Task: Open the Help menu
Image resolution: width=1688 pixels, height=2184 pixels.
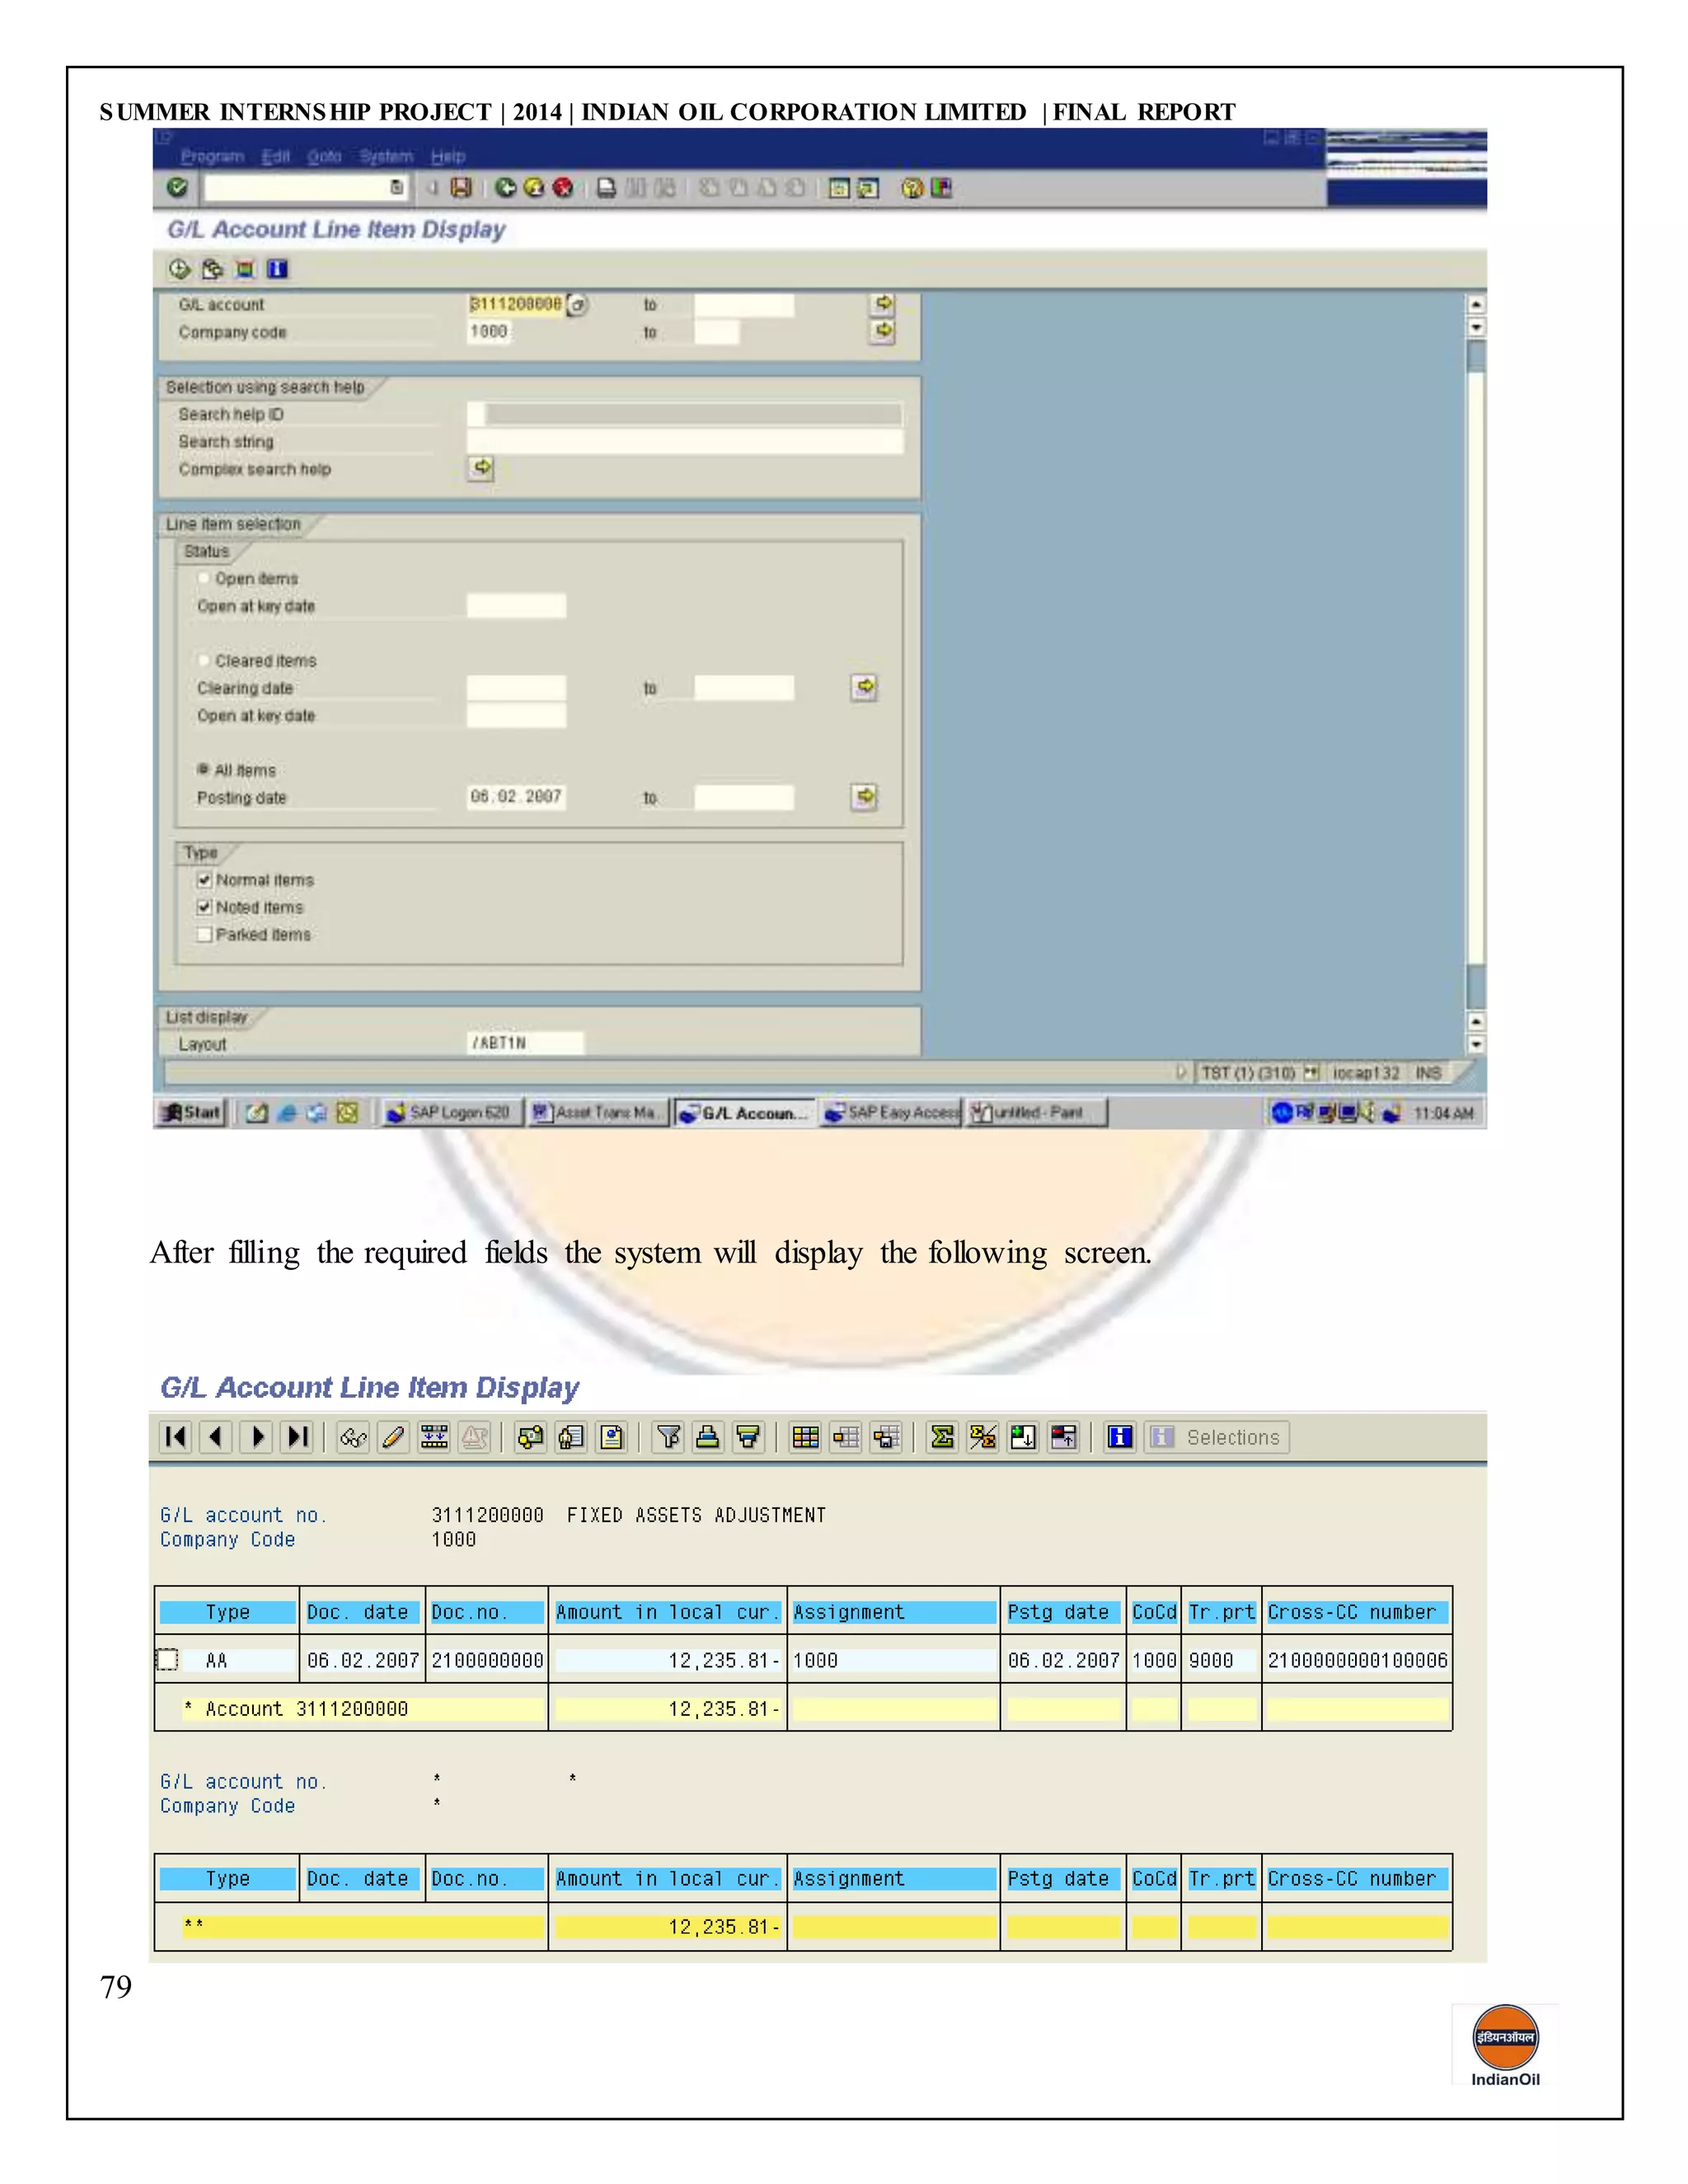Action: click(448, 156)
